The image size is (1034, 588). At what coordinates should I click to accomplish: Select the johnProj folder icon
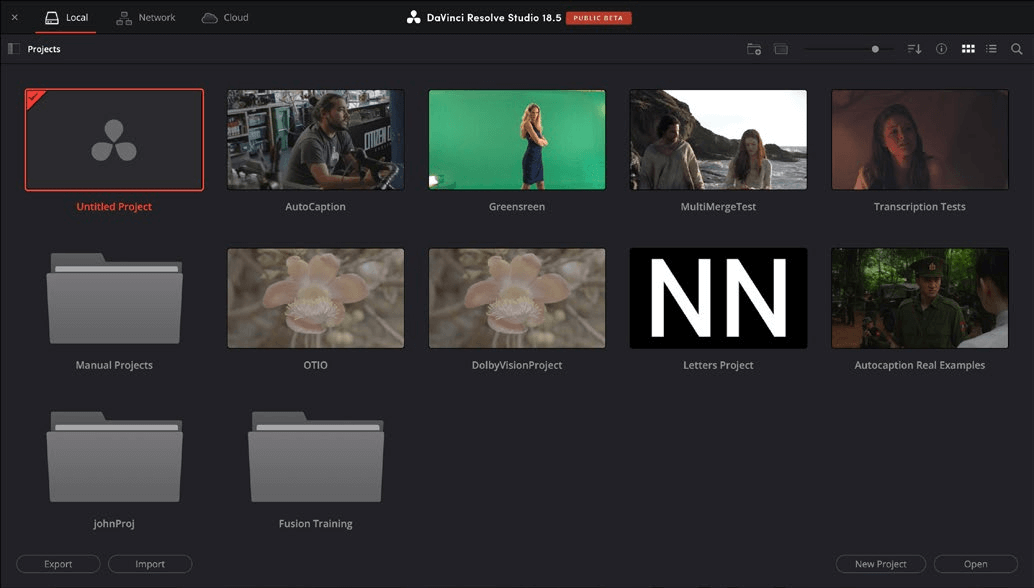[x=114, y=458]
